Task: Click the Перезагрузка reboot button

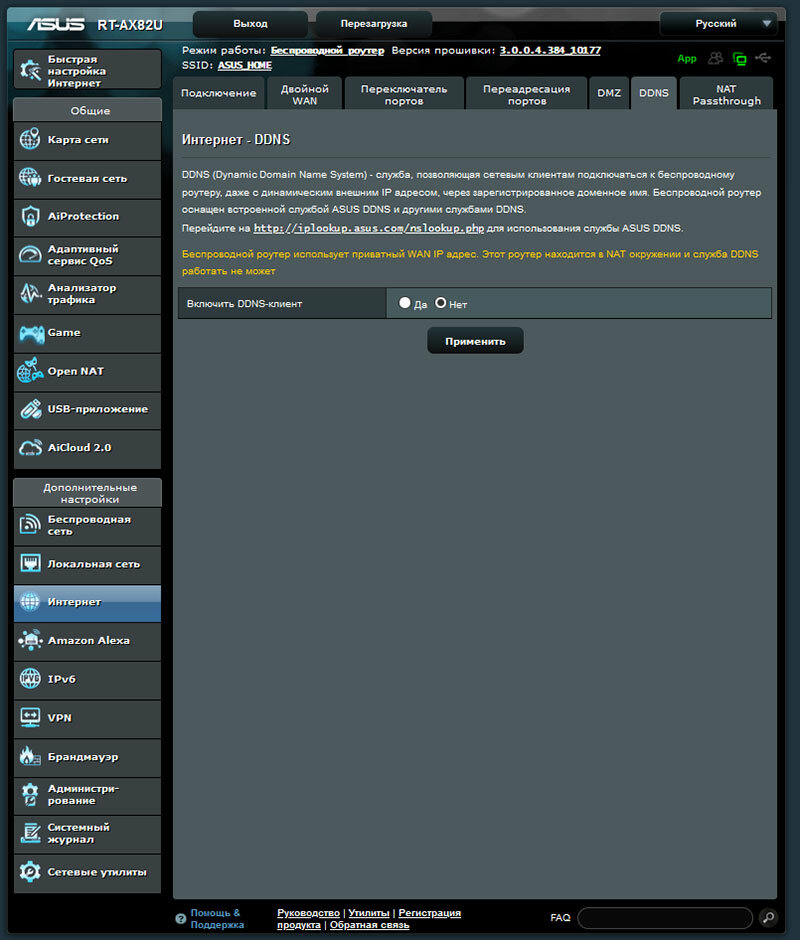Action: (x=374, y=24)
